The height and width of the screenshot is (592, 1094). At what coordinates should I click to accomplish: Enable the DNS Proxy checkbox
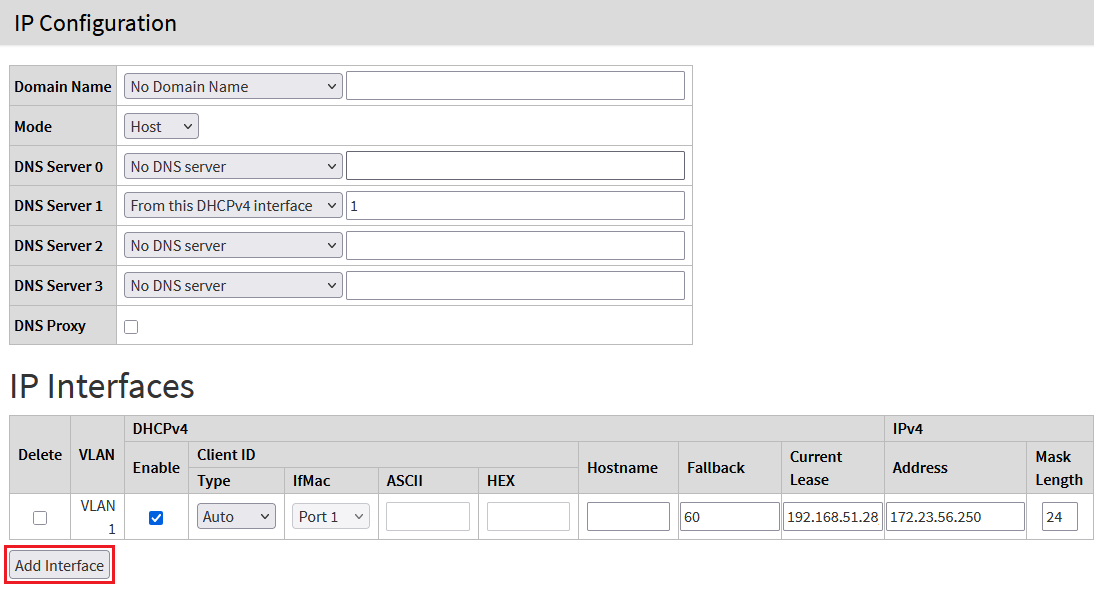click(130, 325)
